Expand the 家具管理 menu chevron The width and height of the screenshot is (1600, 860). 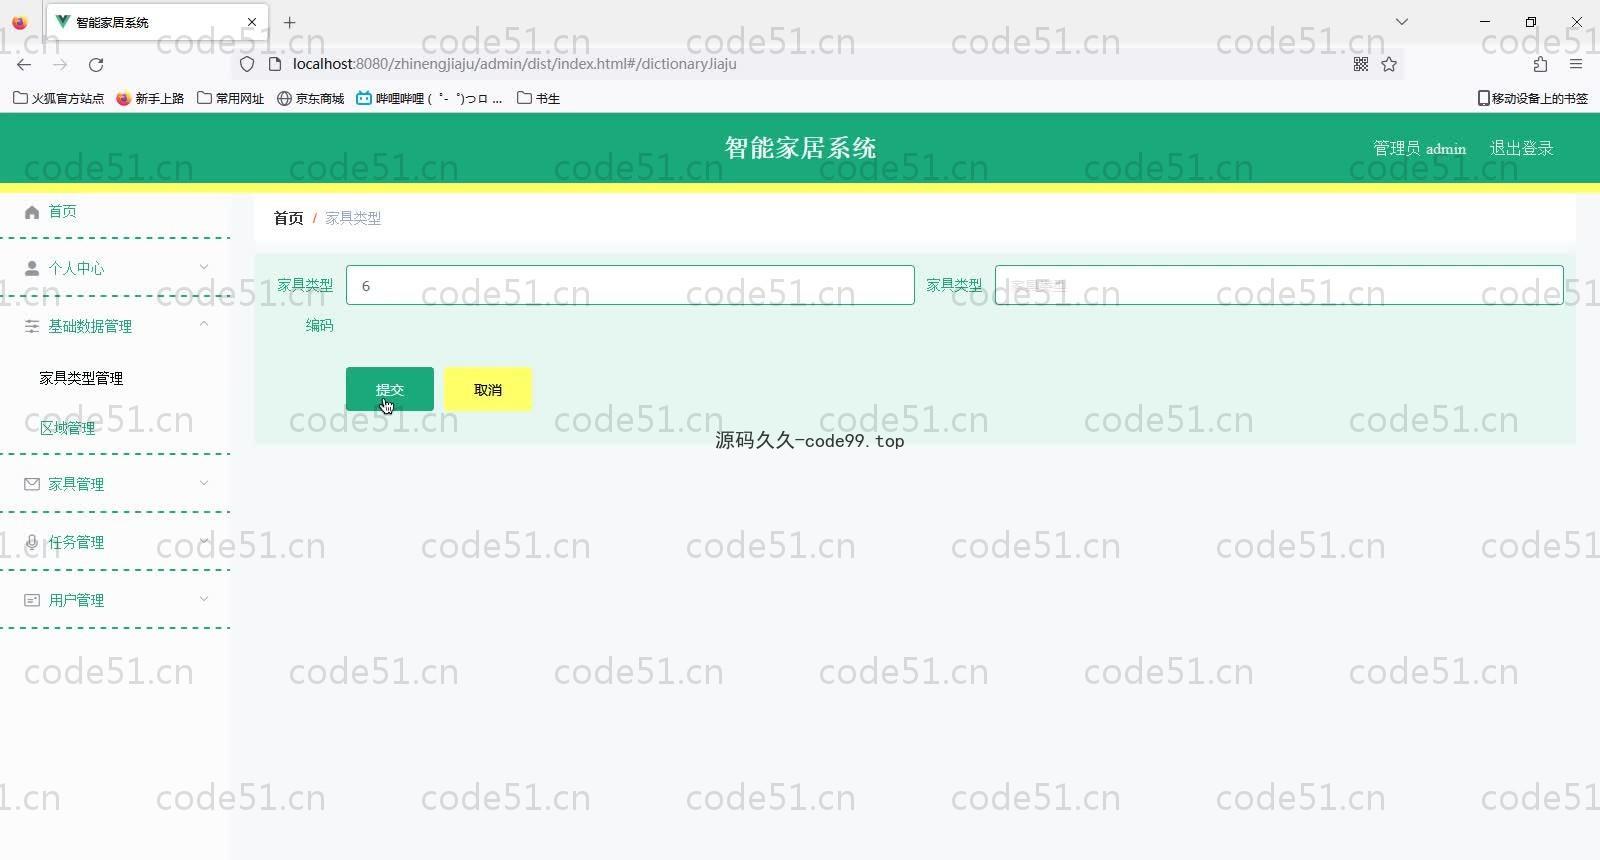click(204, 483)
